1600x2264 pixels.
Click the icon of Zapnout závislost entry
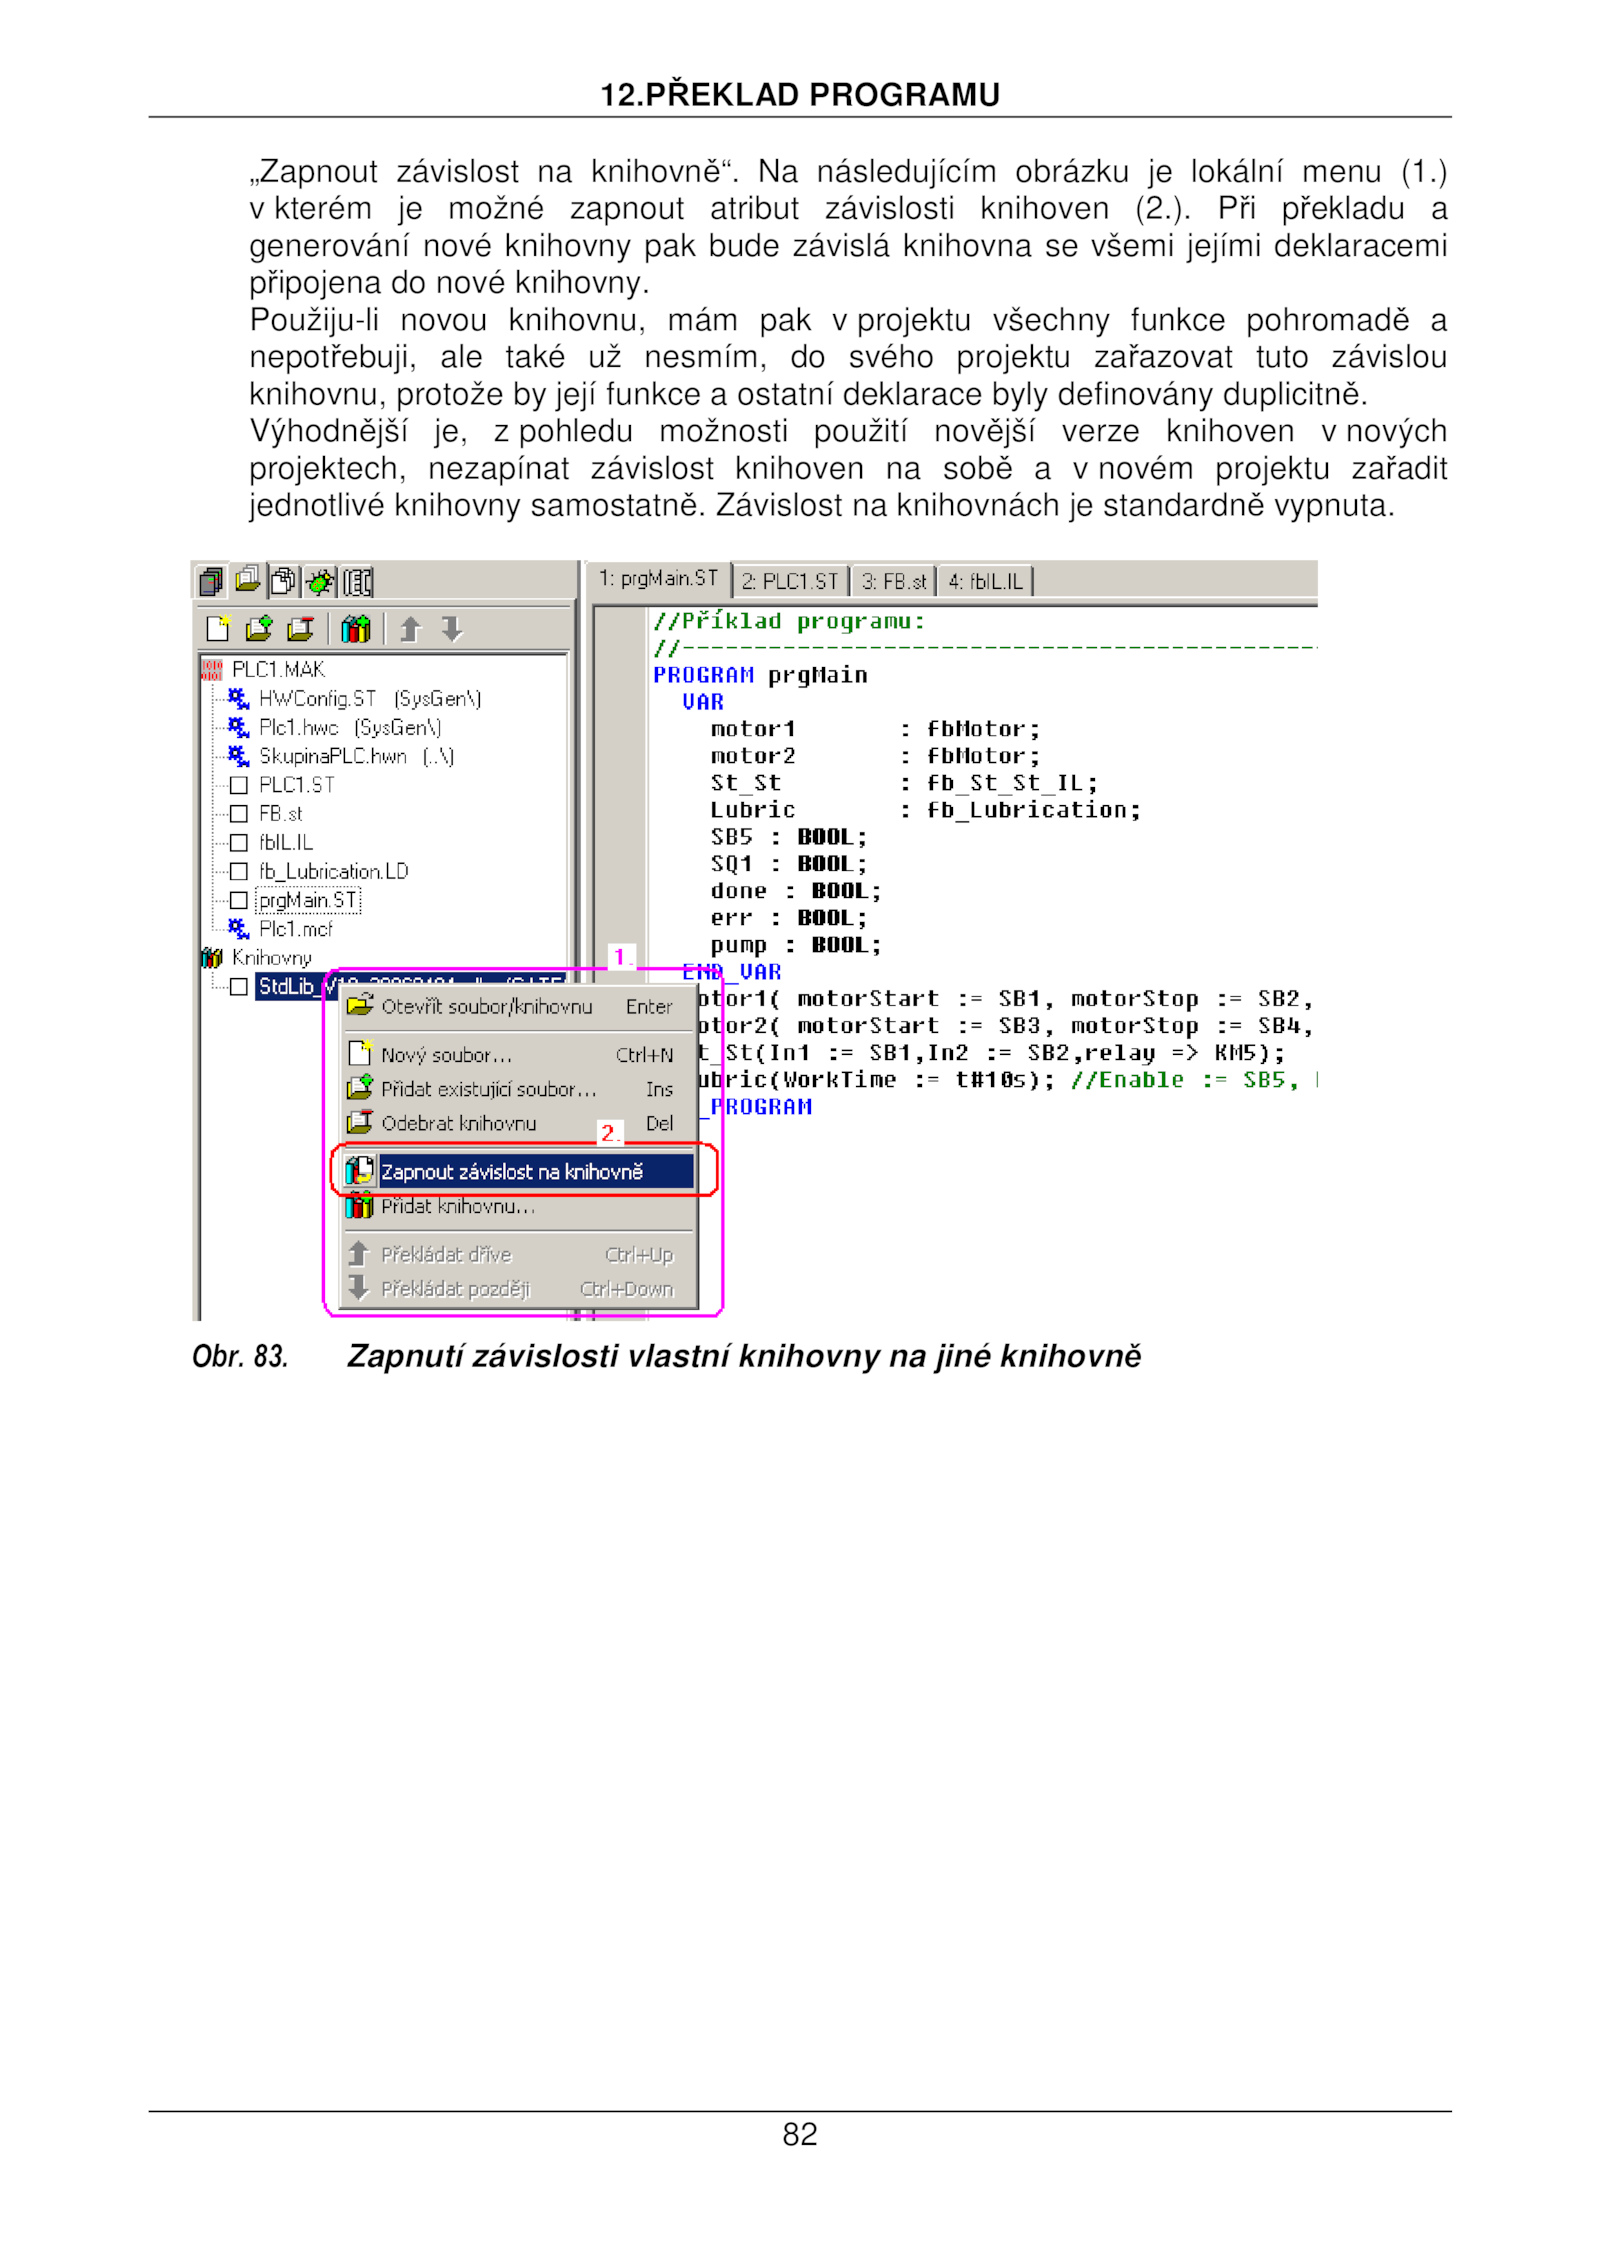360,1170
